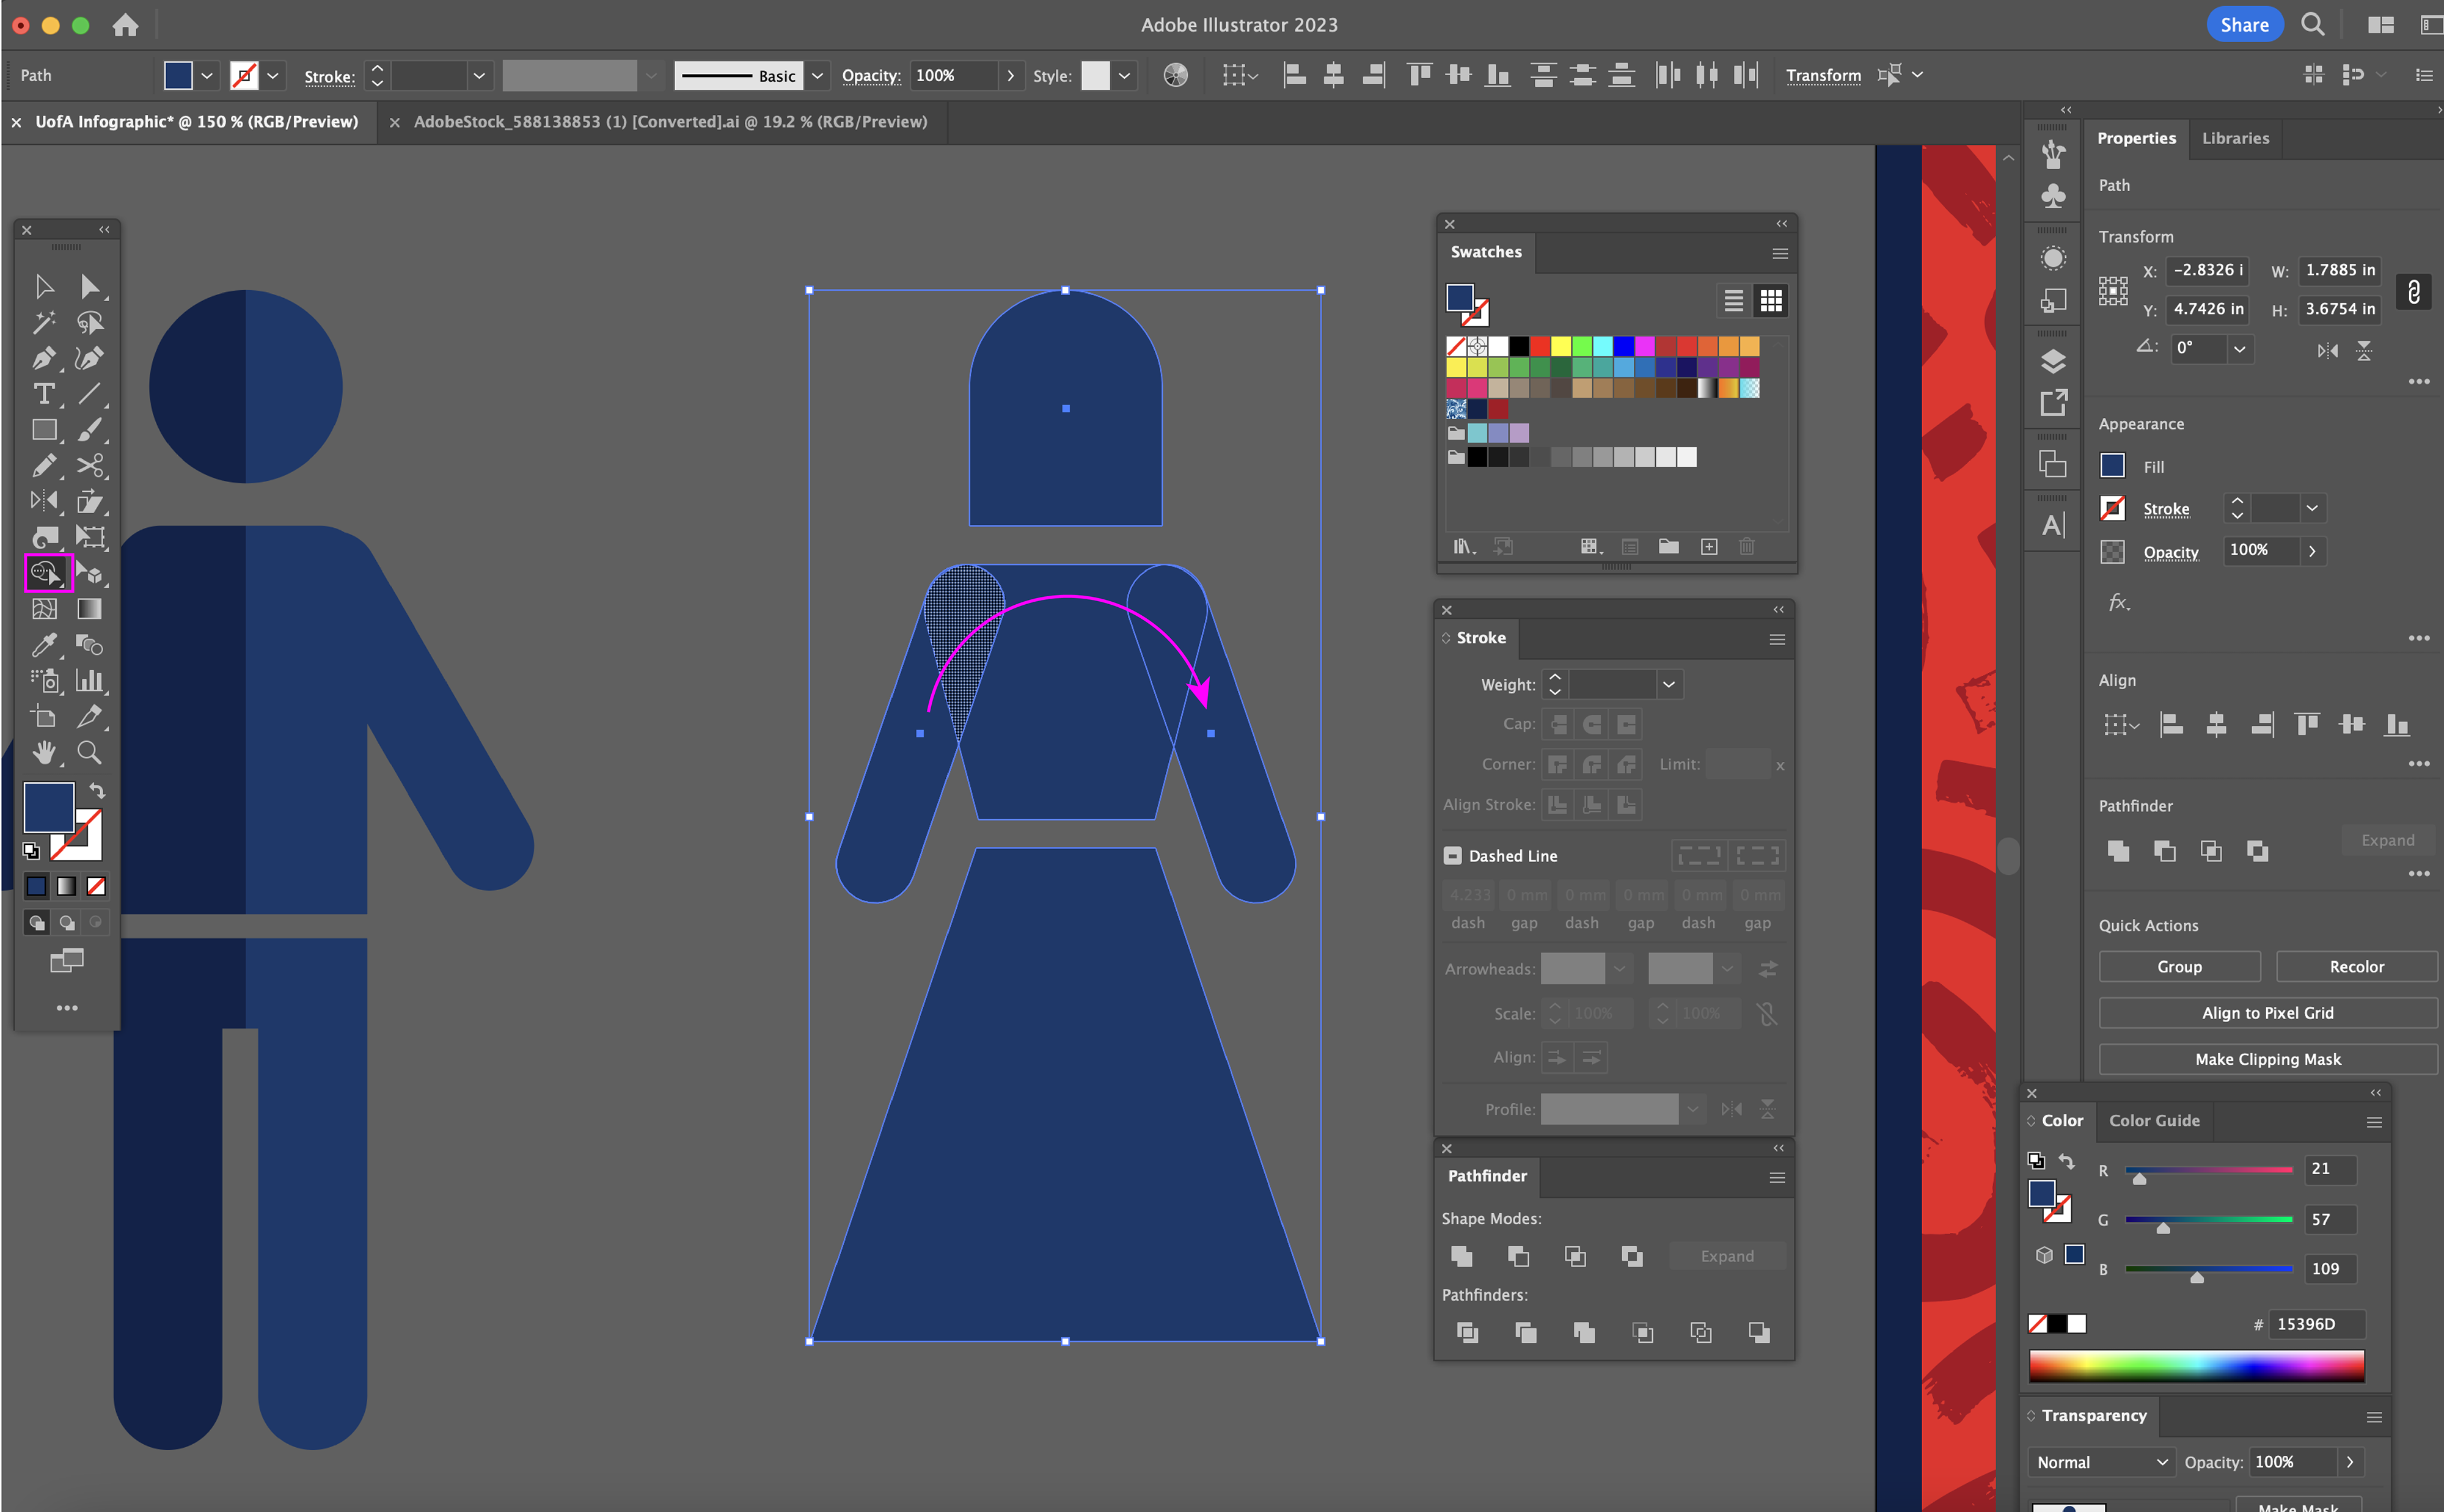Viewport: 2444px width, 1512px height.
Task: Open the Basic brush definition dropdown
Action: [x=817, y=76]
